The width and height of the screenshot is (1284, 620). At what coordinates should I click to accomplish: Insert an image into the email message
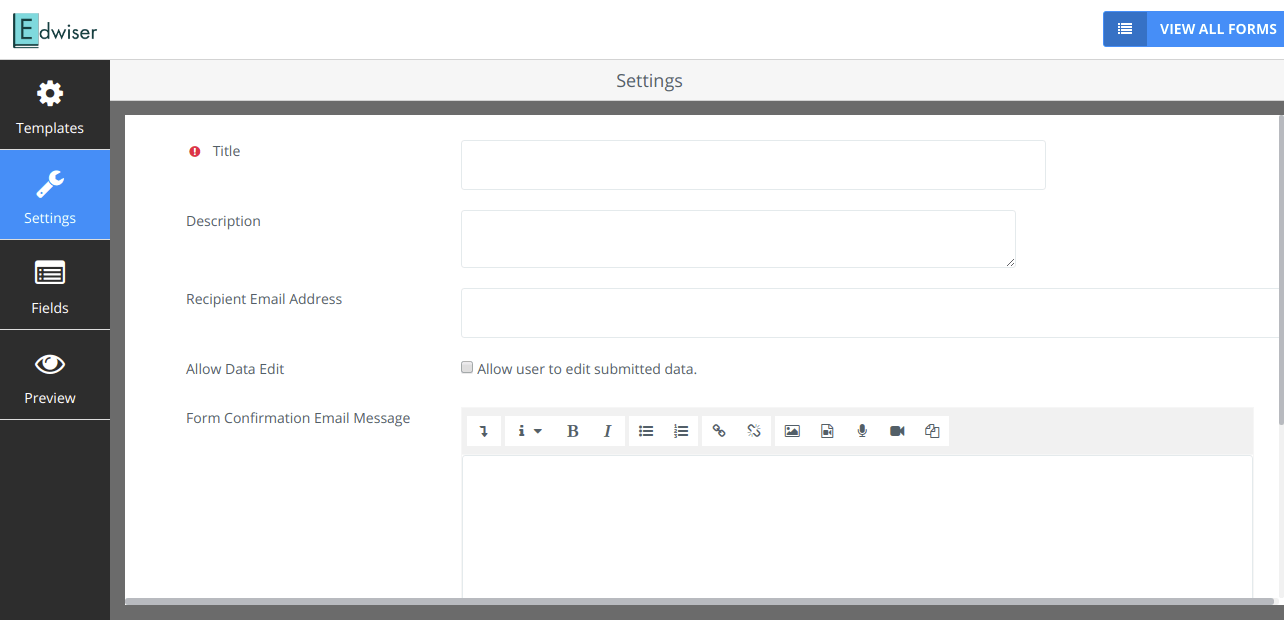792,430
